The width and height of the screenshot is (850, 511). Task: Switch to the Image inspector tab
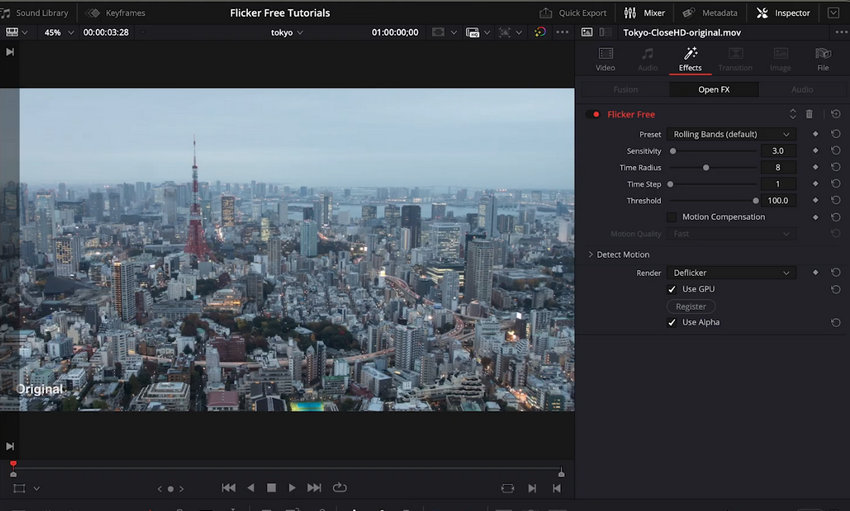pos(780,60)
